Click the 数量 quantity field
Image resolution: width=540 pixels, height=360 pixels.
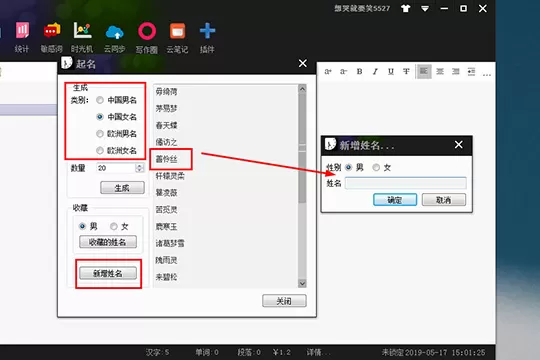[116, 168]
